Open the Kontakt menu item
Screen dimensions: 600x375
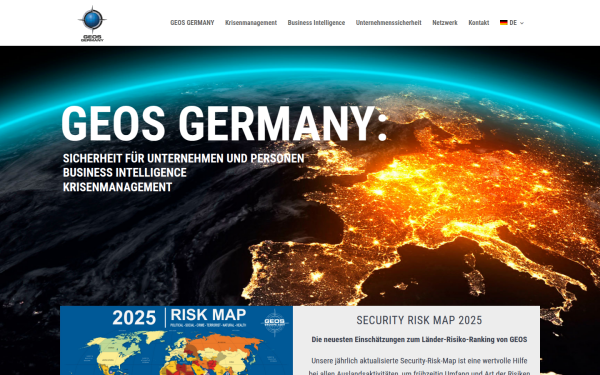[x=479, y=23]
